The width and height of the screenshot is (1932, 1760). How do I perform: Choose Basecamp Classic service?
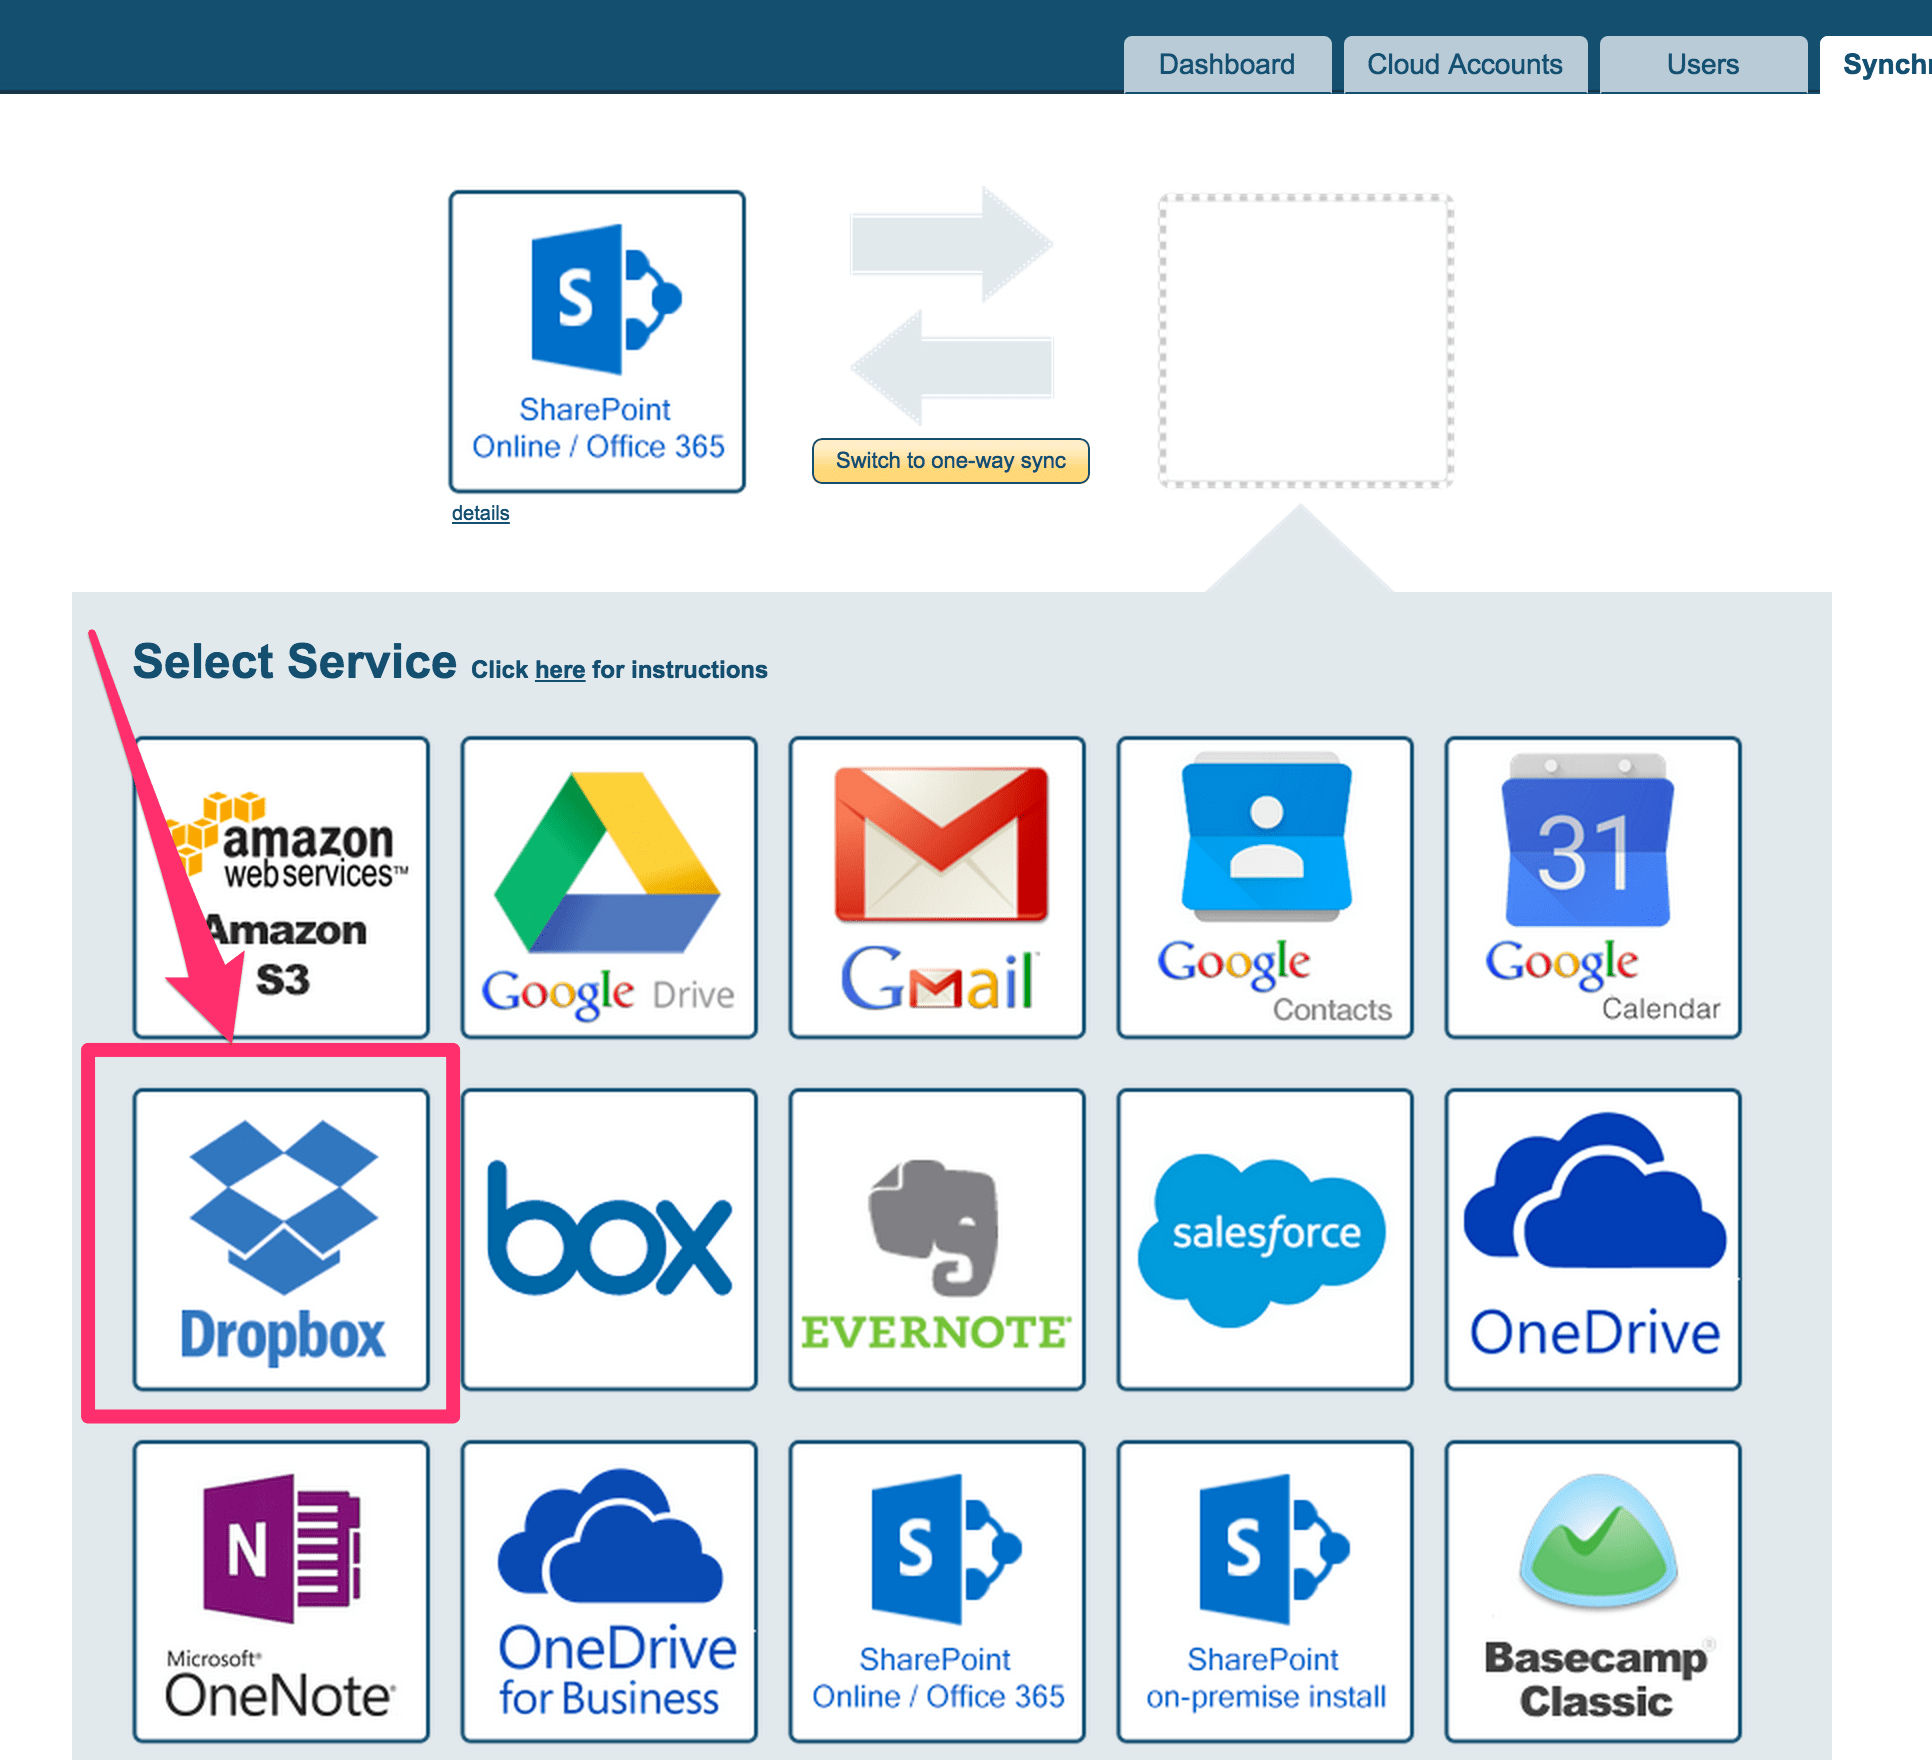(x=1592, y=1590)
